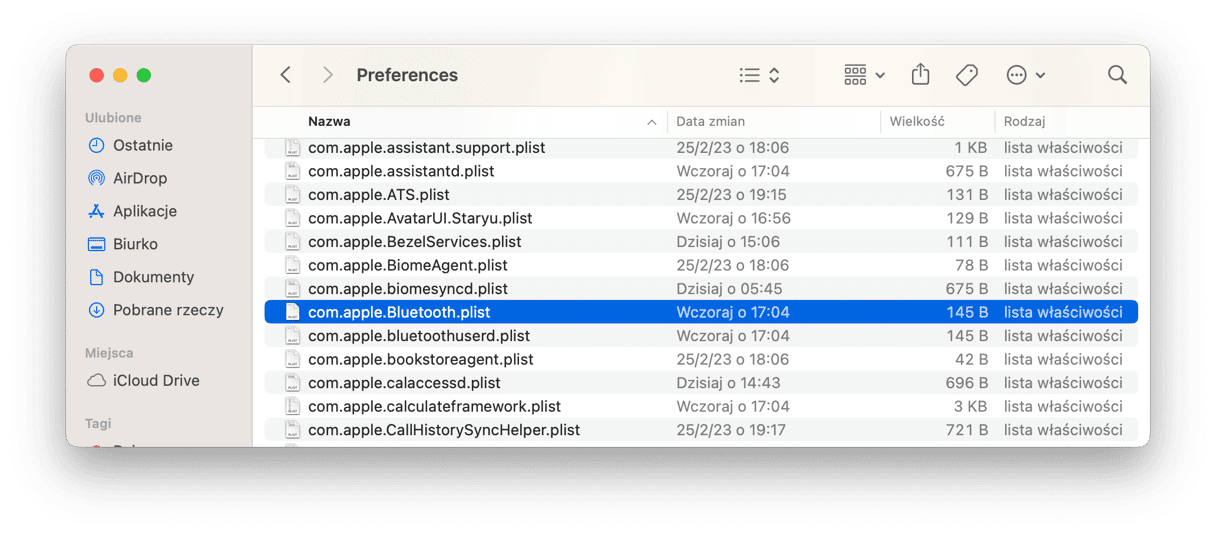This screenshot has height=534, width=1216.
Task: Click the file icon of com.apple.assistantd.plist
Action: [x=292, y=171]
